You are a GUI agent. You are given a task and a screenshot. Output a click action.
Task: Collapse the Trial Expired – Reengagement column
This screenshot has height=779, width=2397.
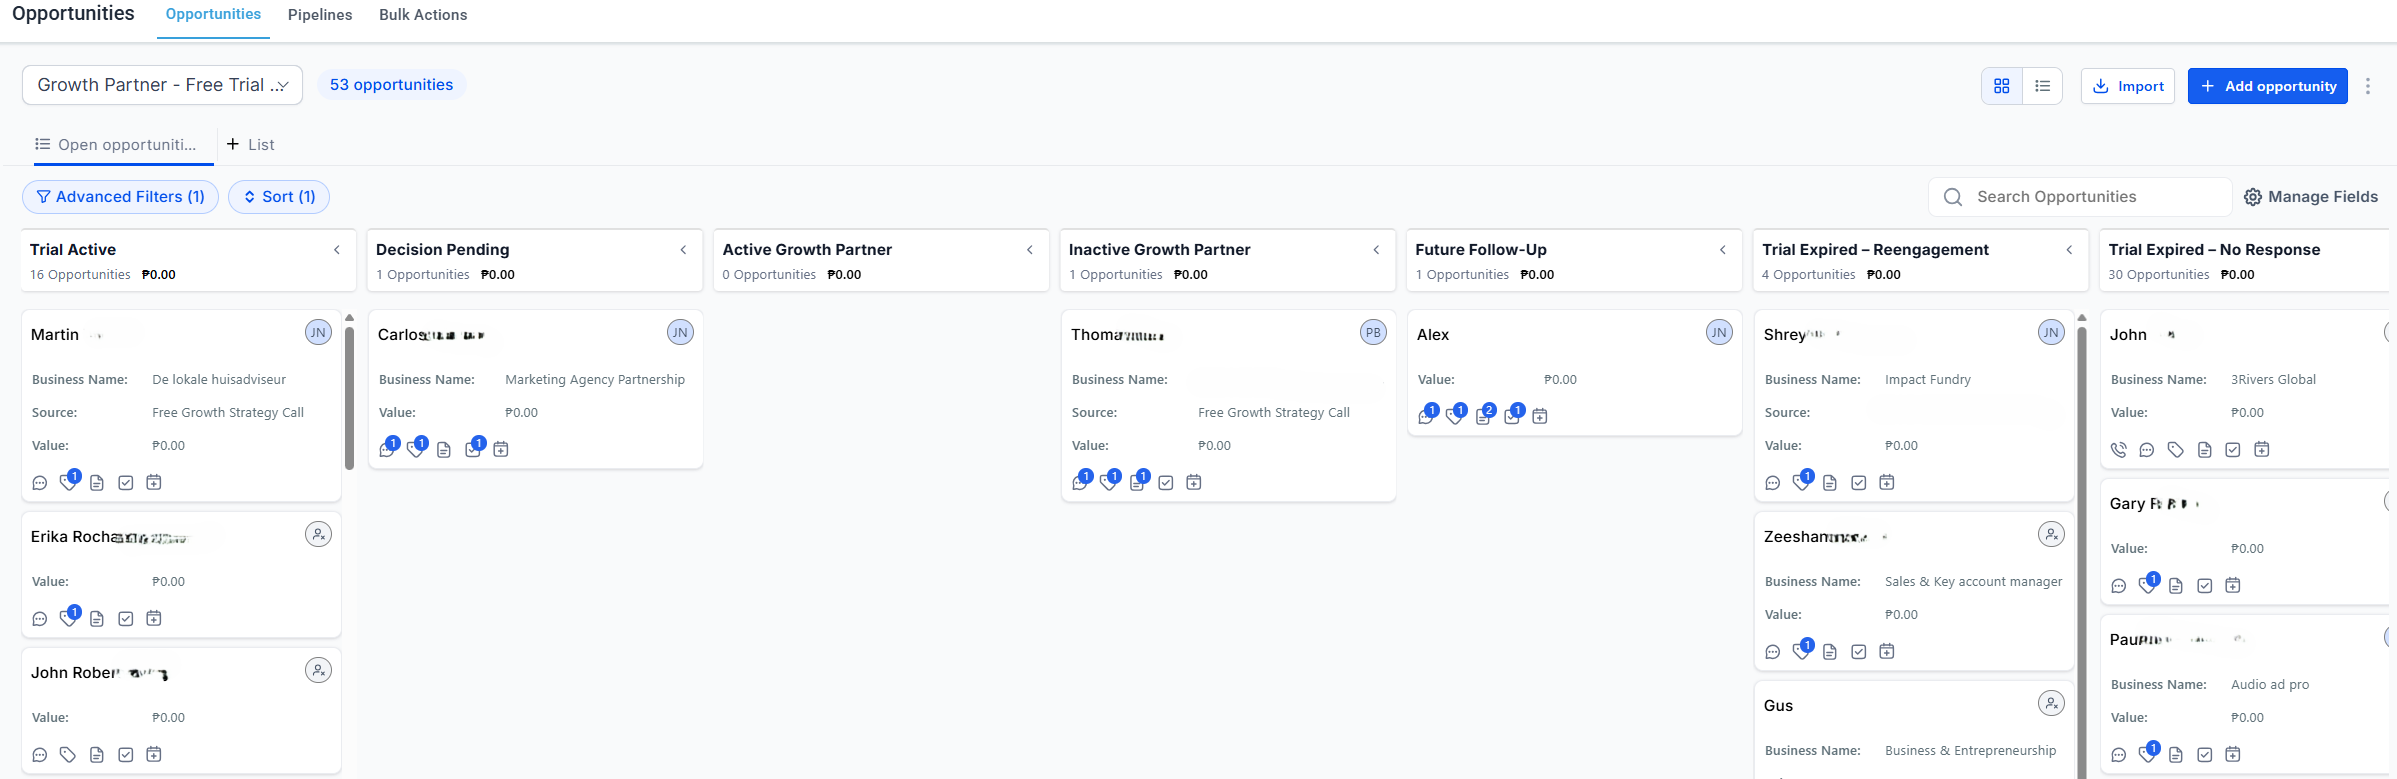(2070, 250)
